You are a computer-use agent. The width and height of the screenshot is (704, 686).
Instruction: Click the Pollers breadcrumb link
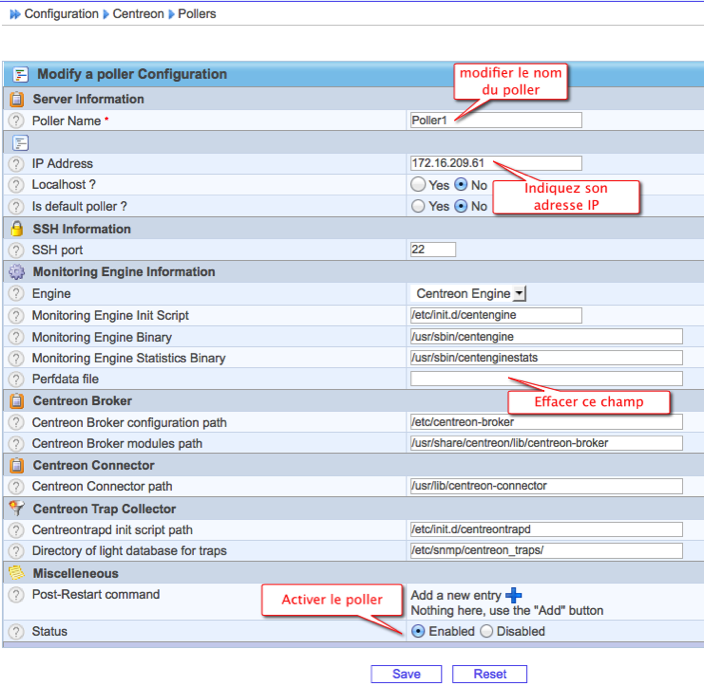196,14
